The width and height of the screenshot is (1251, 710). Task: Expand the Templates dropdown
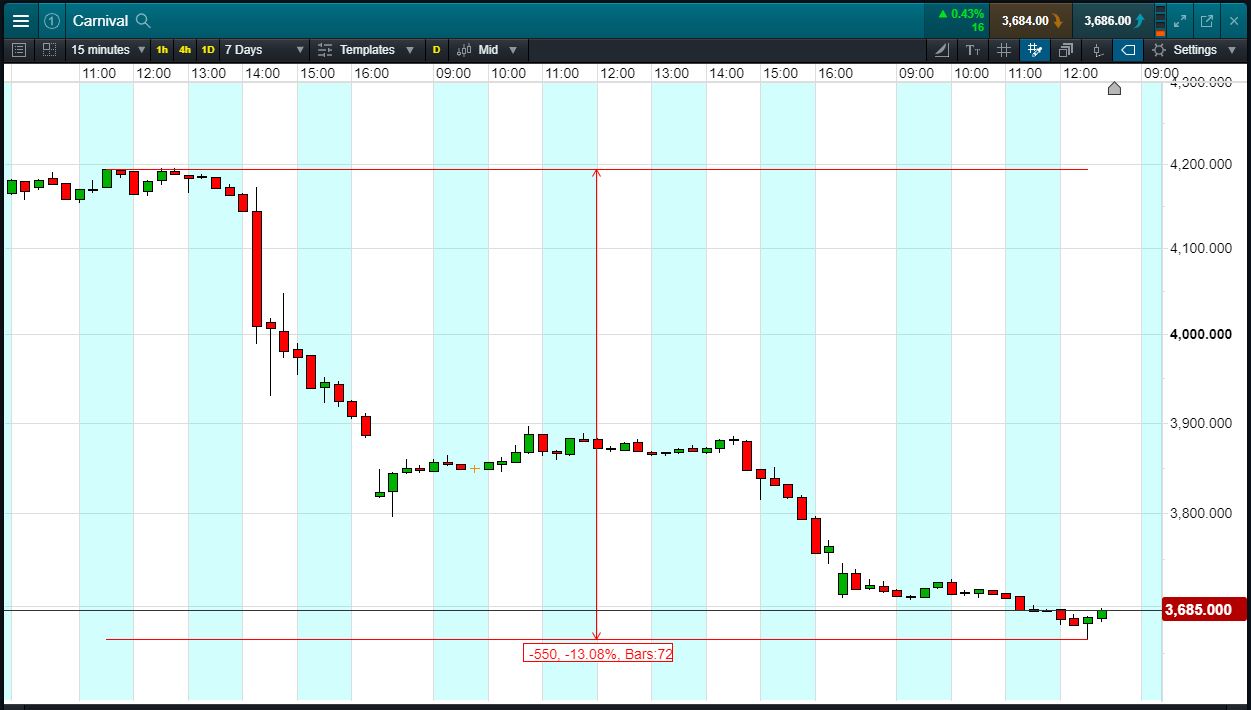click(410, 50)
